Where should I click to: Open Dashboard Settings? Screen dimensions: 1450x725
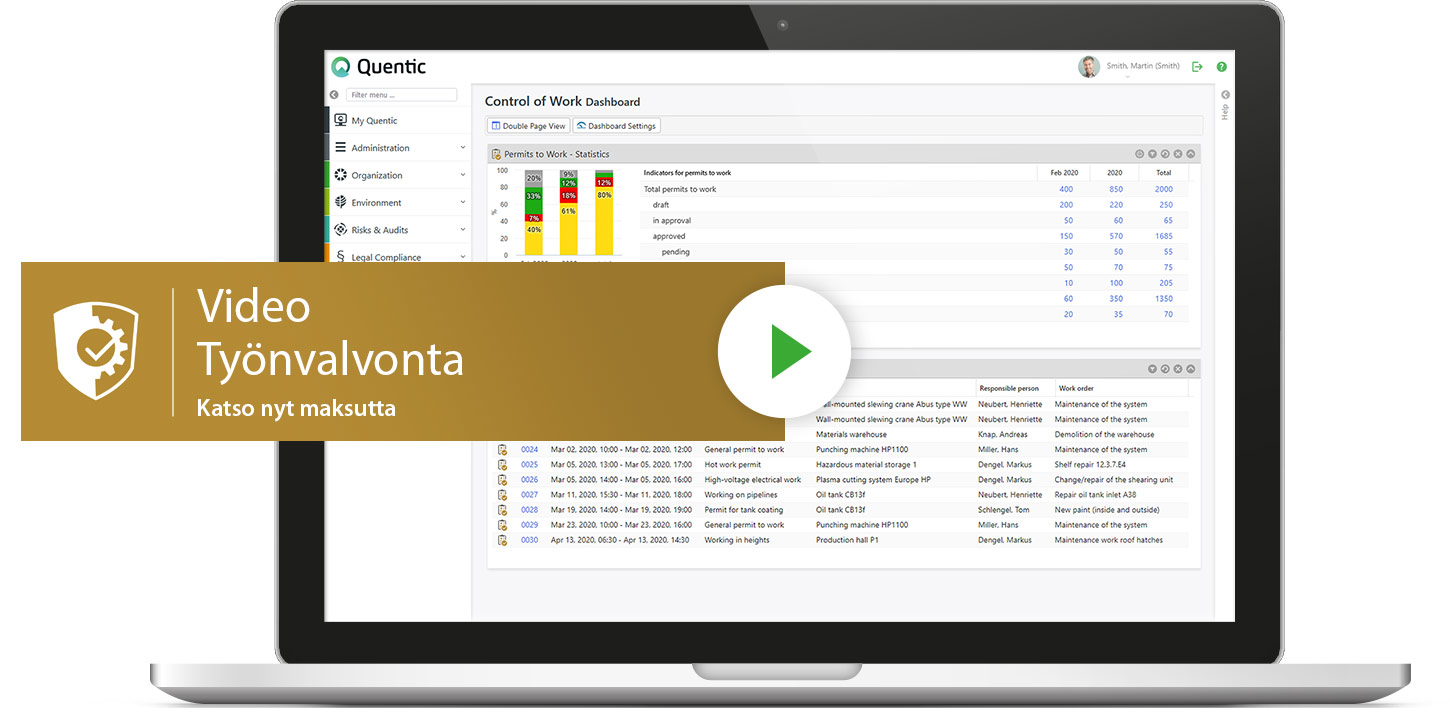[x=616, y=126]
